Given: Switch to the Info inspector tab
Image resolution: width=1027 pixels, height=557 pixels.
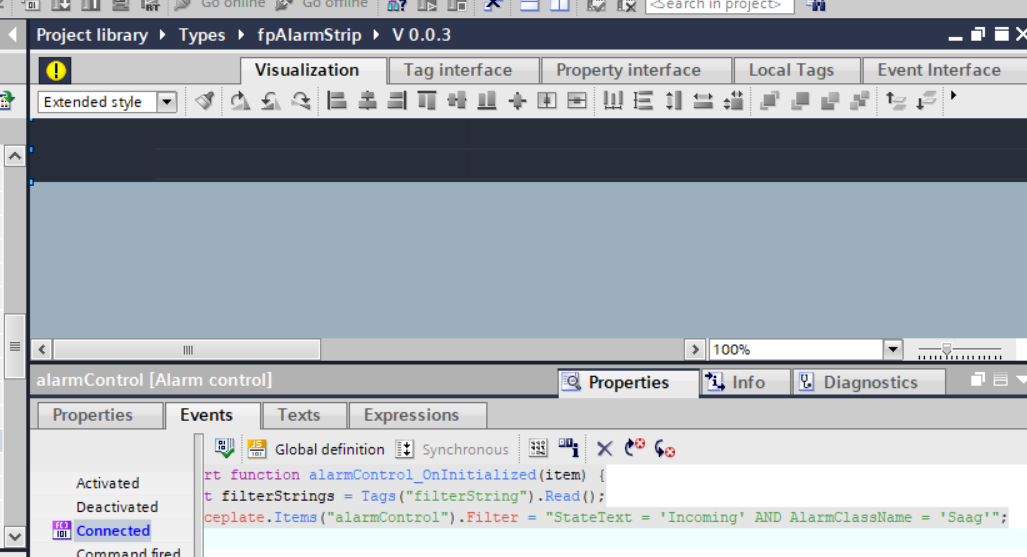Looking at the screenshot, I should coord(745,383).
